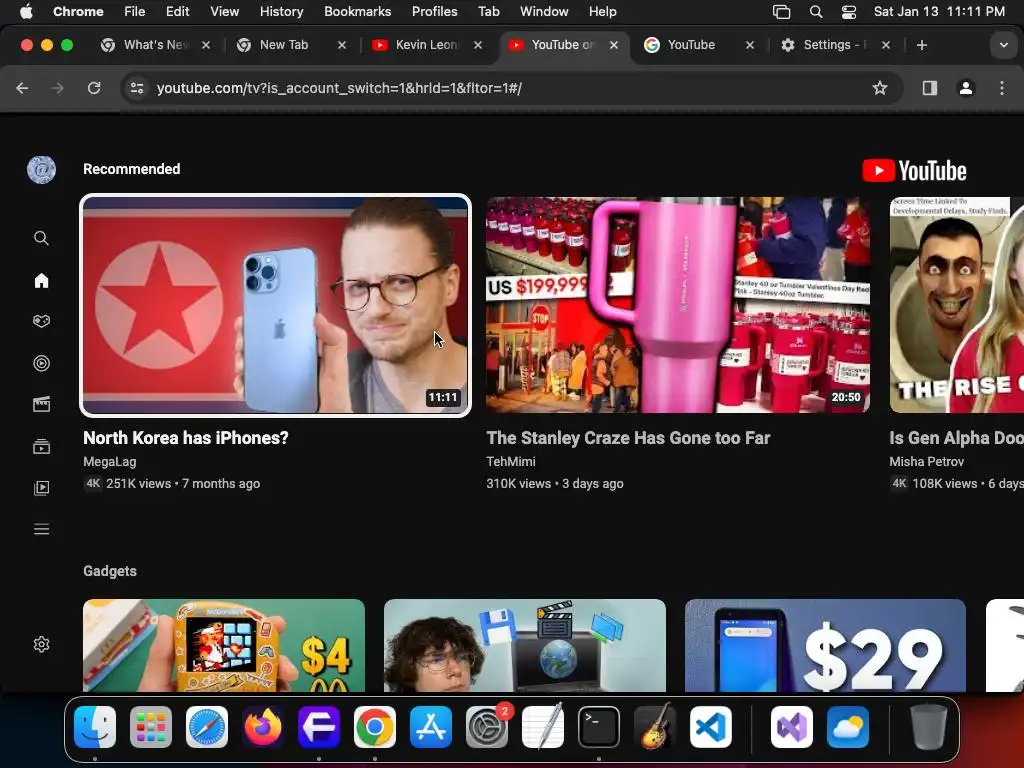
Task: Open the Subscriptions icon in sidebar
Action: pos(41,447)
